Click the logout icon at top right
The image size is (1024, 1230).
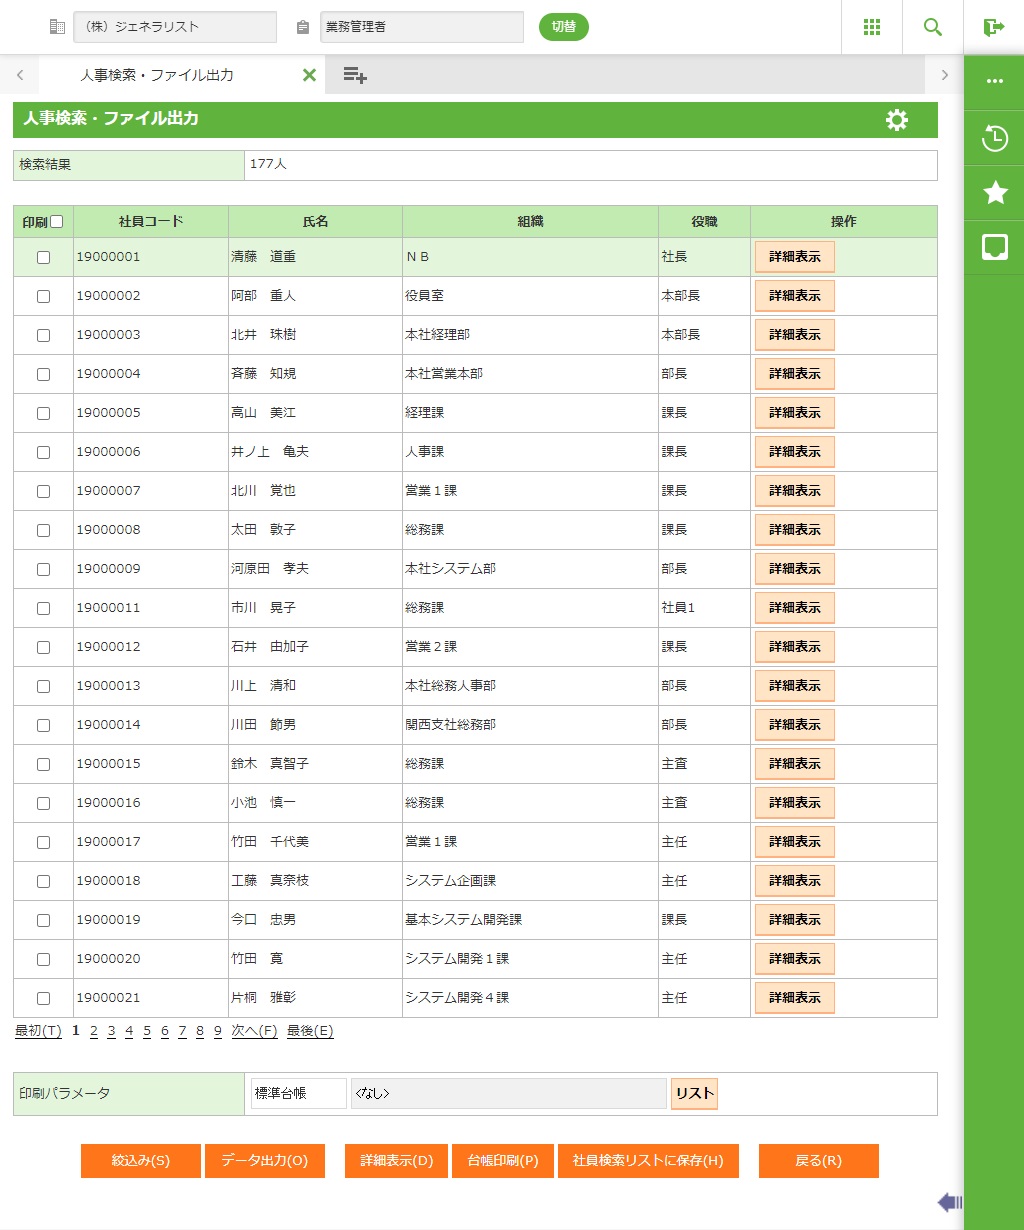click(x=993, y=27)
